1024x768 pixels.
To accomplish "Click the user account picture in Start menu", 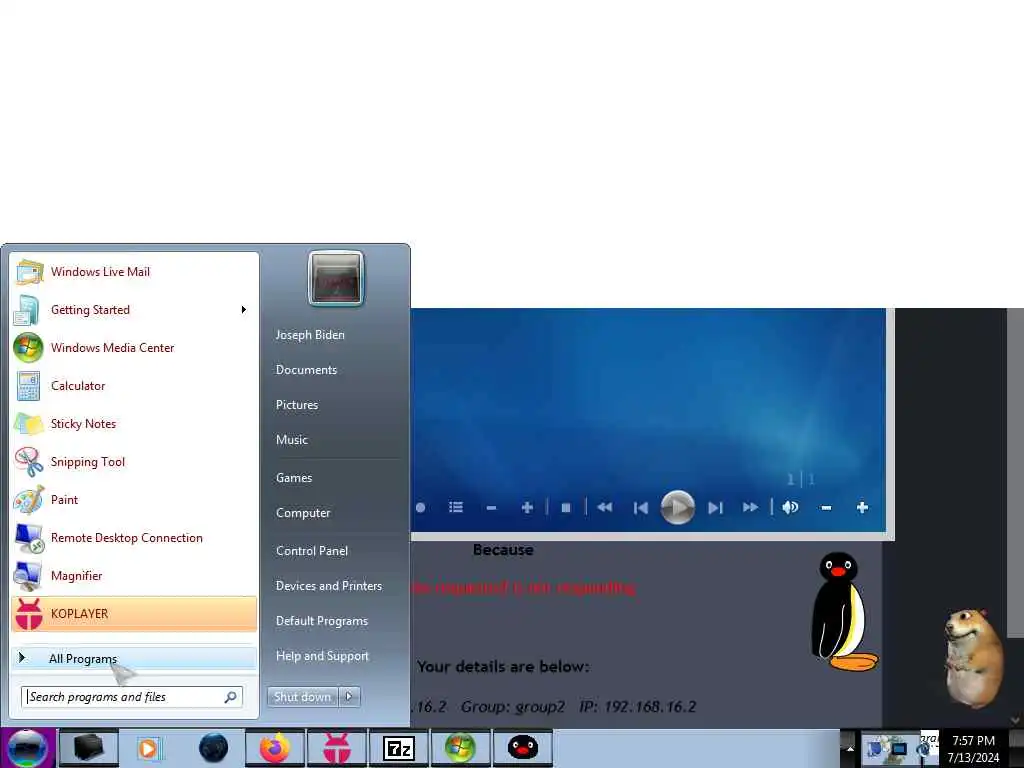I will click(336, 278).
